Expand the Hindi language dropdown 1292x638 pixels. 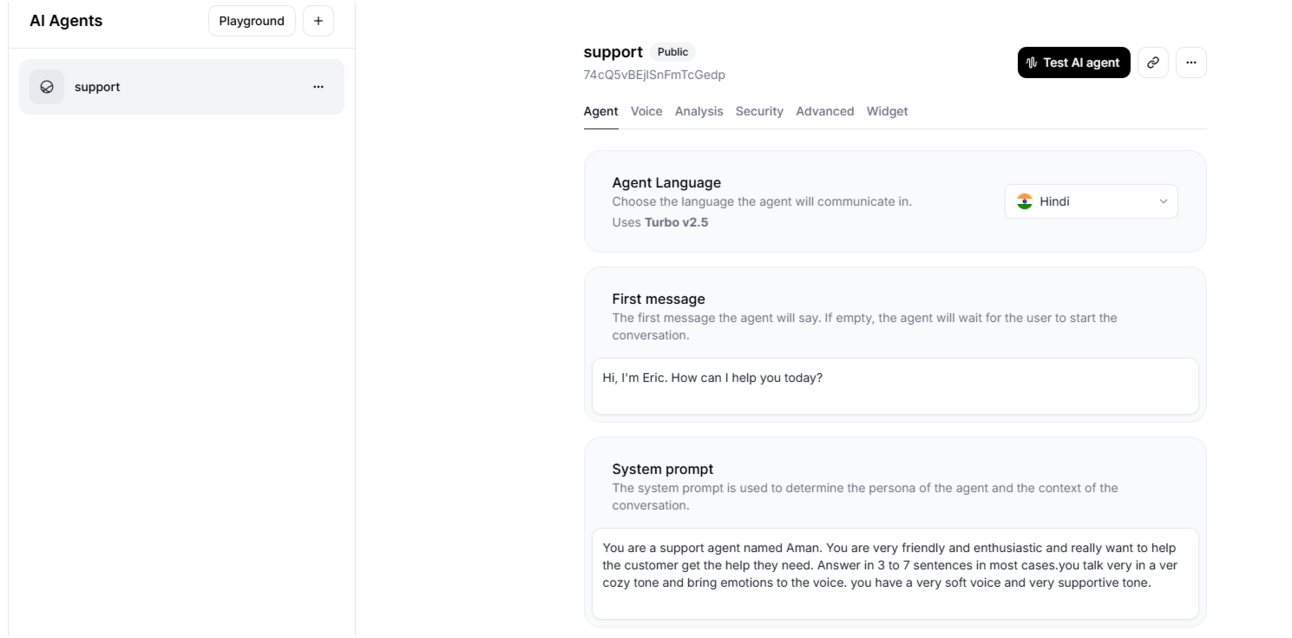(1091, 201)
